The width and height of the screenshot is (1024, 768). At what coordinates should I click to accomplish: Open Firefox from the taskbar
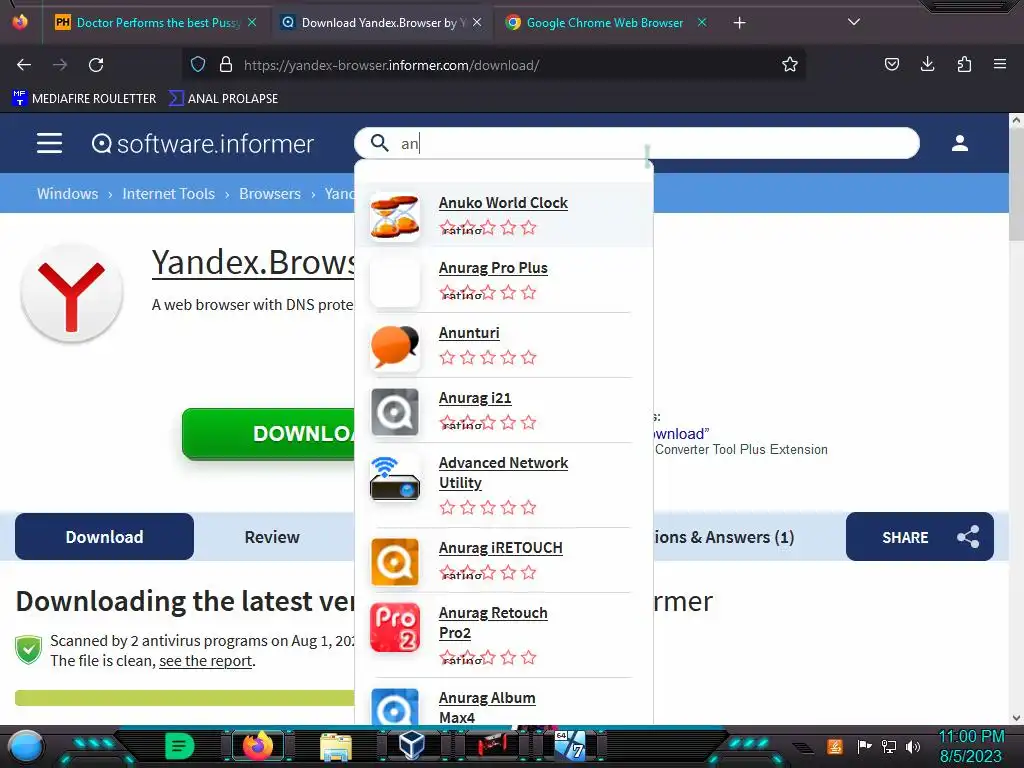pyautogui.click(x=257, y=746)
